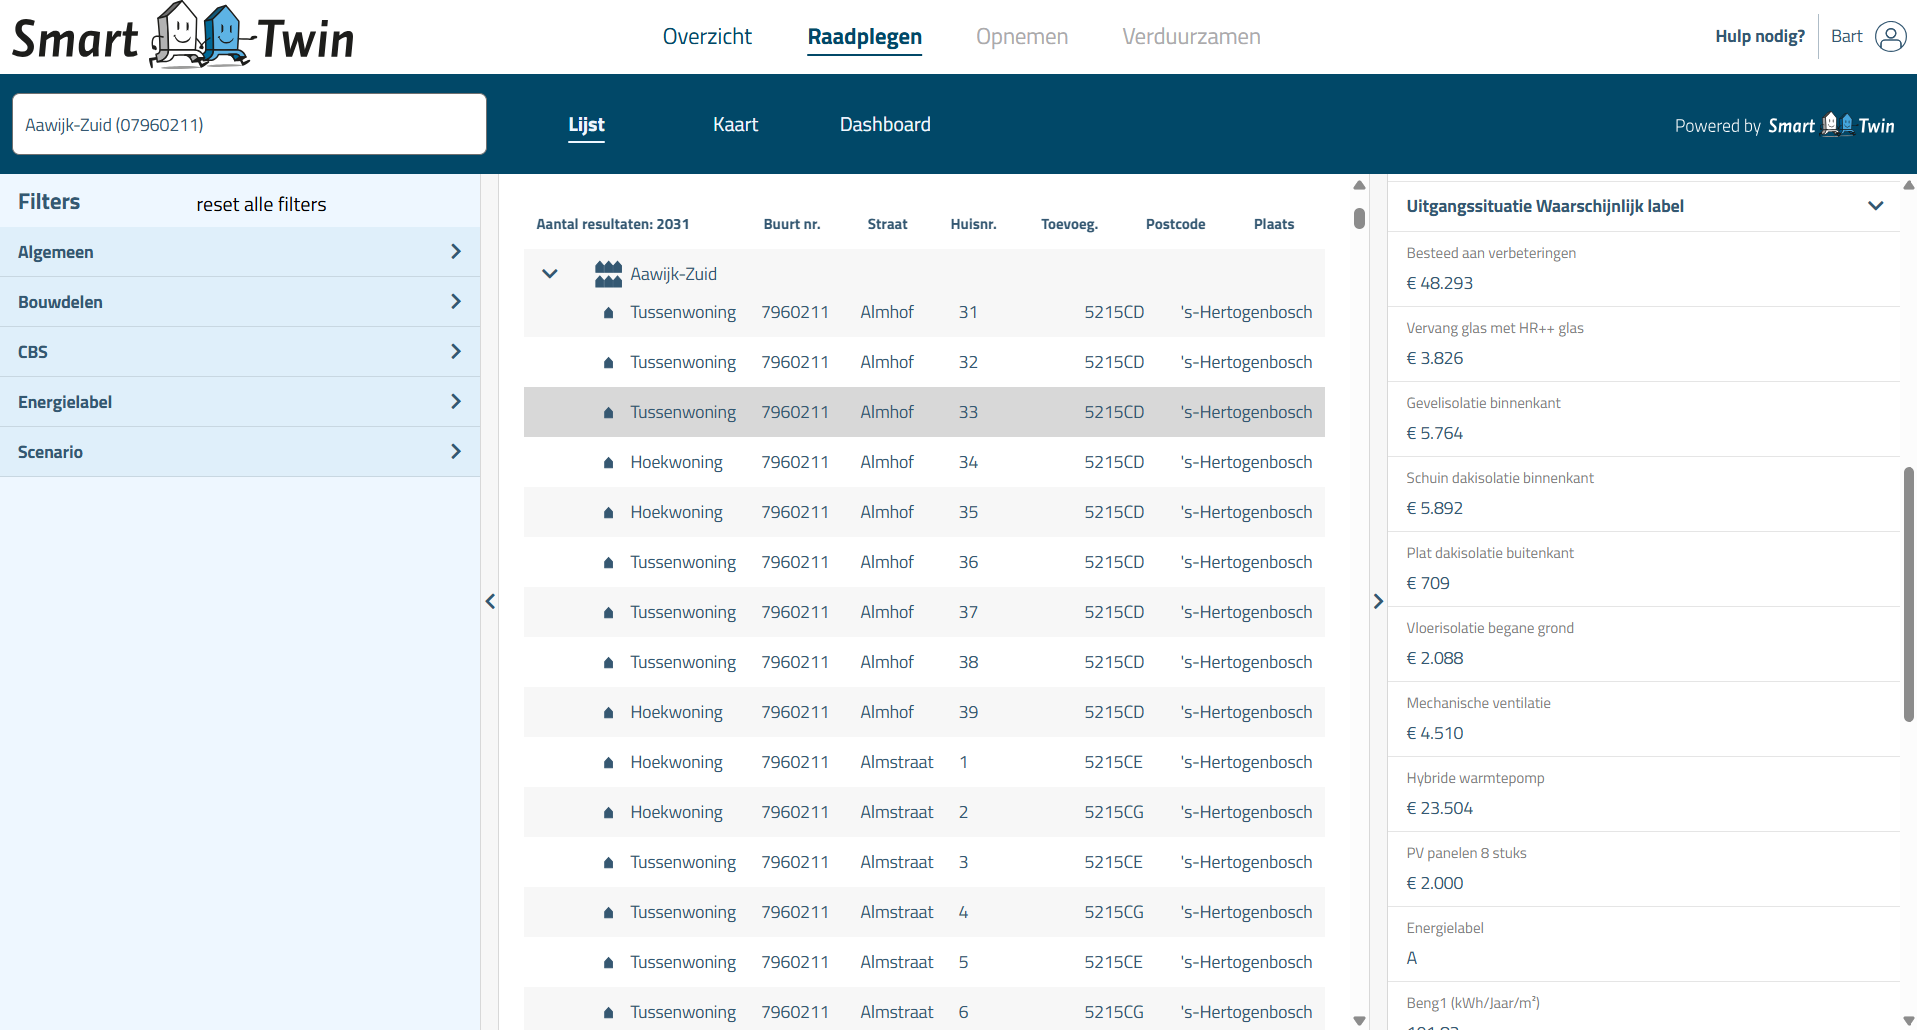
Task: Collapse the right details panel arrow
Action: (x=1378, y=601)
